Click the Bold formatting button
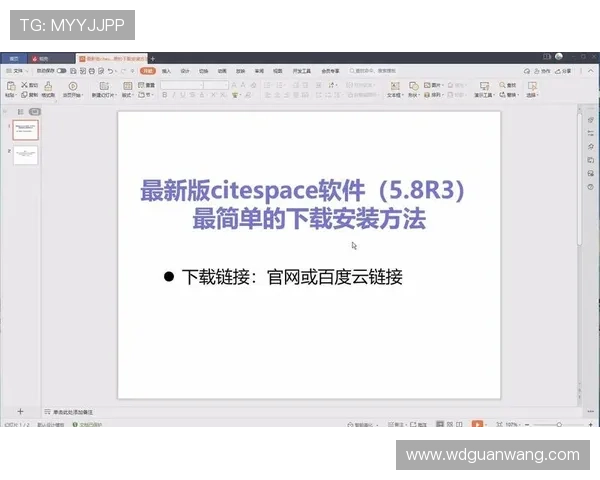Screen dimensions: 600x480 [164, 96]
